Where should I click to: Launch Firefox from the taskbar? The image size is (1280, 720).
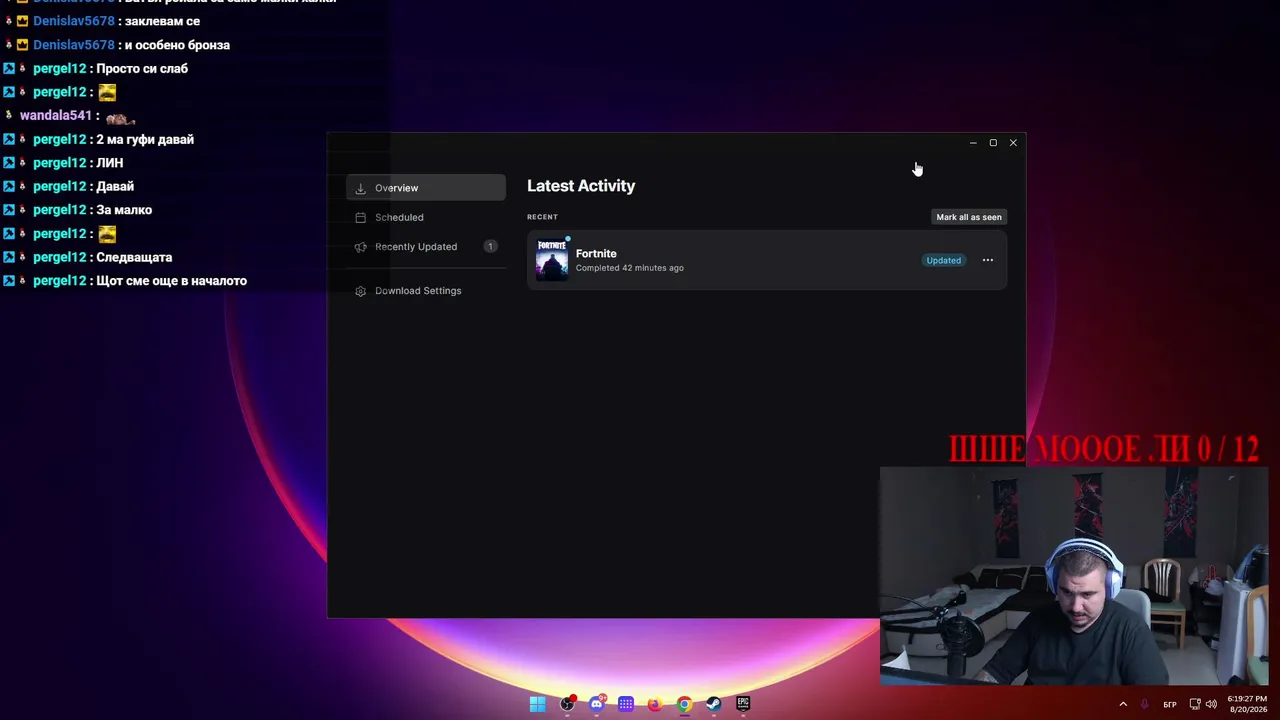[655, 704]
